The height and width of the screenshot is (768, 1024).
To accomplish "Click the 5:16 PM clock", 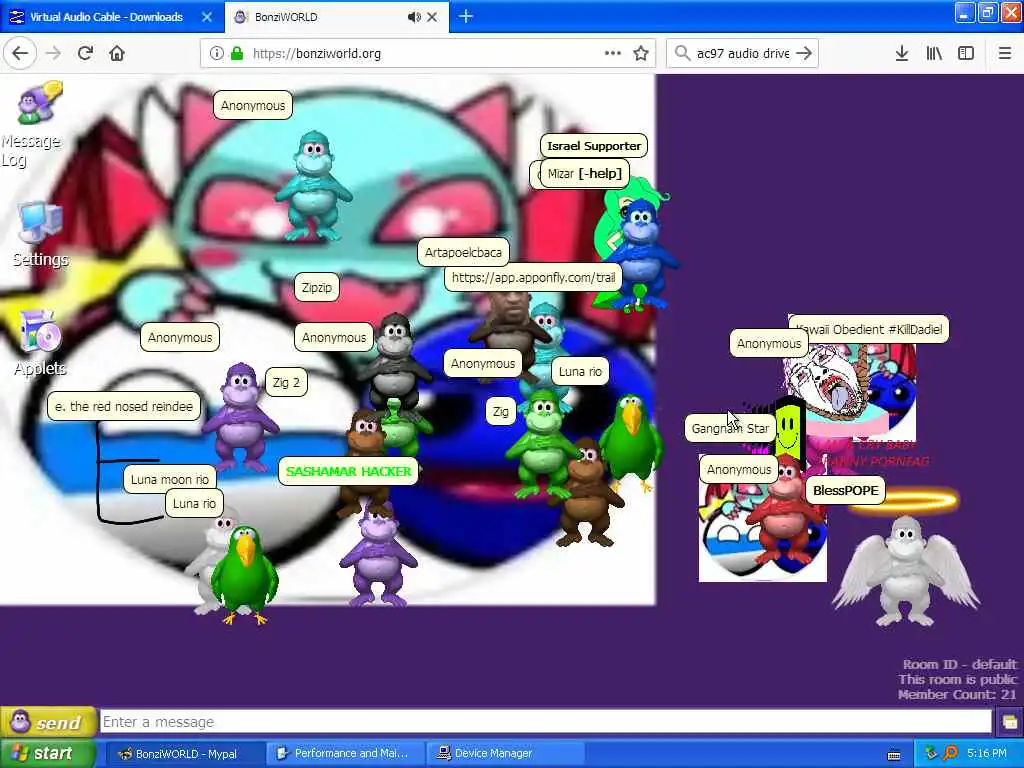I will (987, 754).
